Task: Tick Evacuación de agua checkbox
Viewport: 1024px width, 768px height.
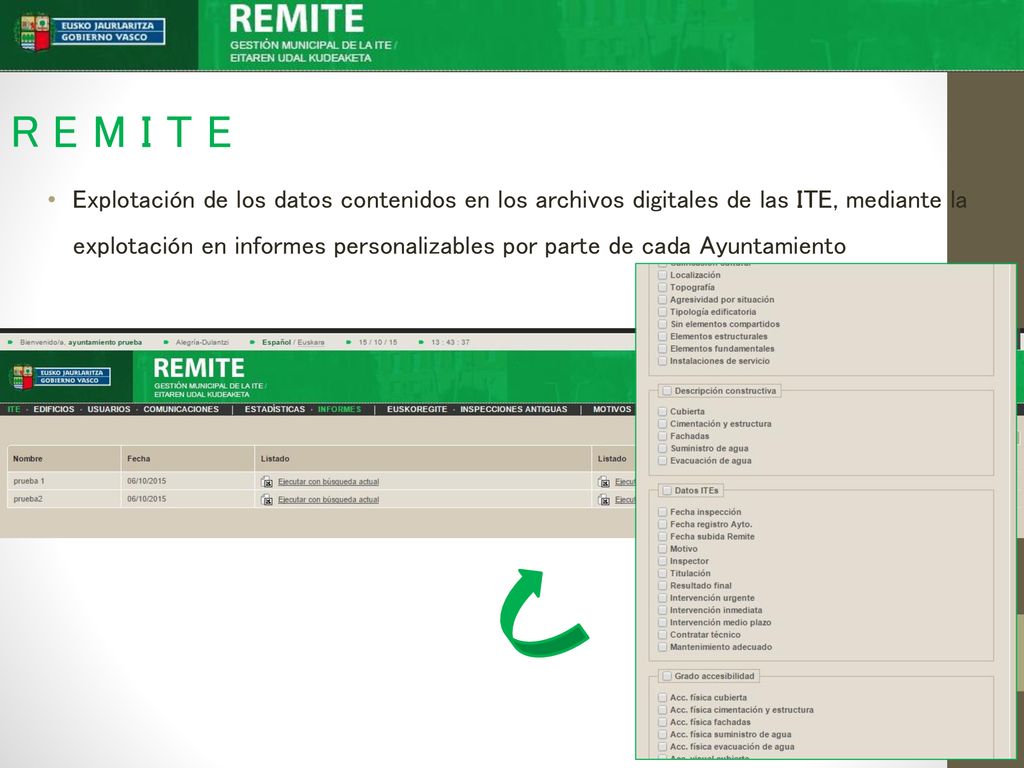Action: pyautogui.click(x=662, y=461)
